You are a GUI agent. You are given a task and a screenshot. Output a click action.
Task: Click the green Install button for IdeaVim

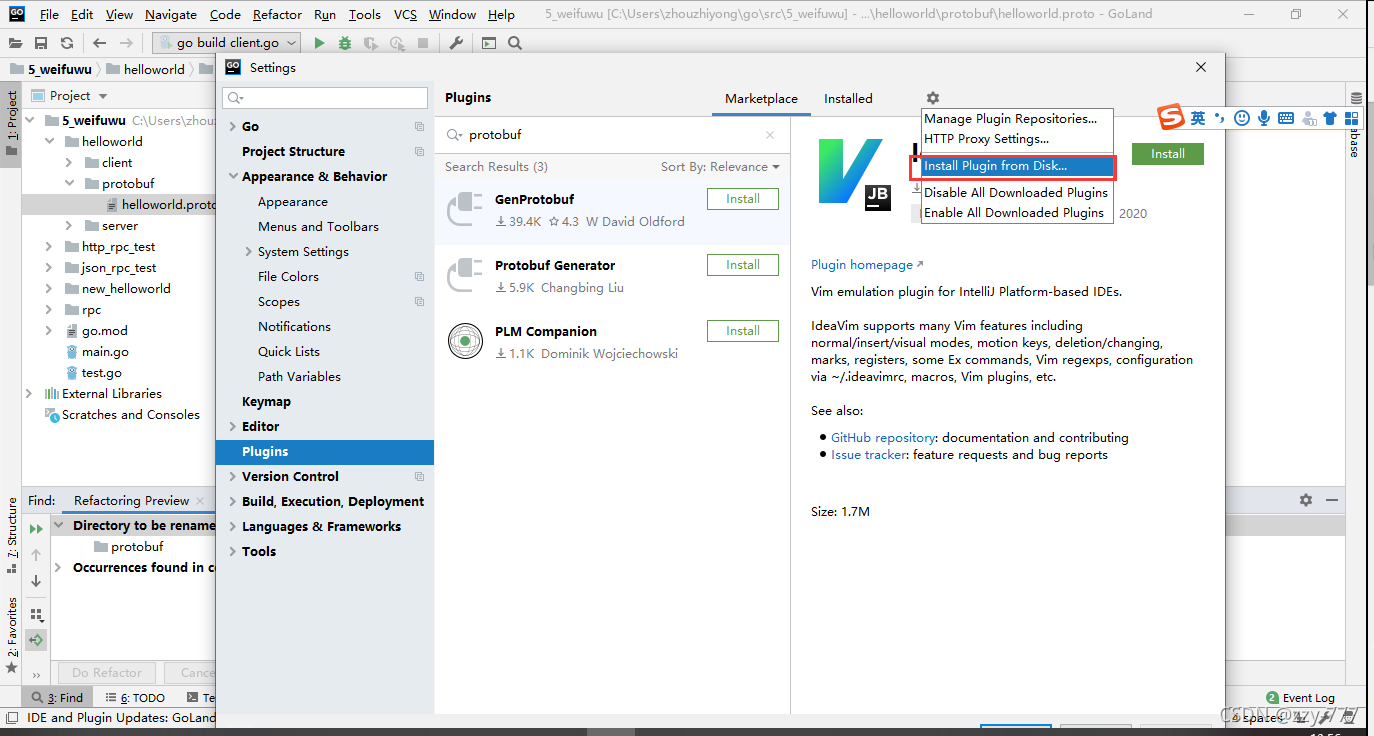1168,154
